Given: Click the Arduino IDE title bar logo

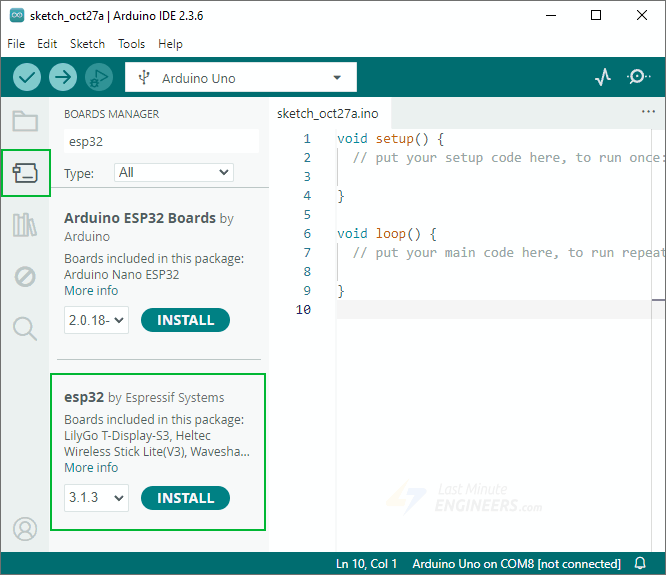Looking at the screenshot, I should click(x=17, y=15).
